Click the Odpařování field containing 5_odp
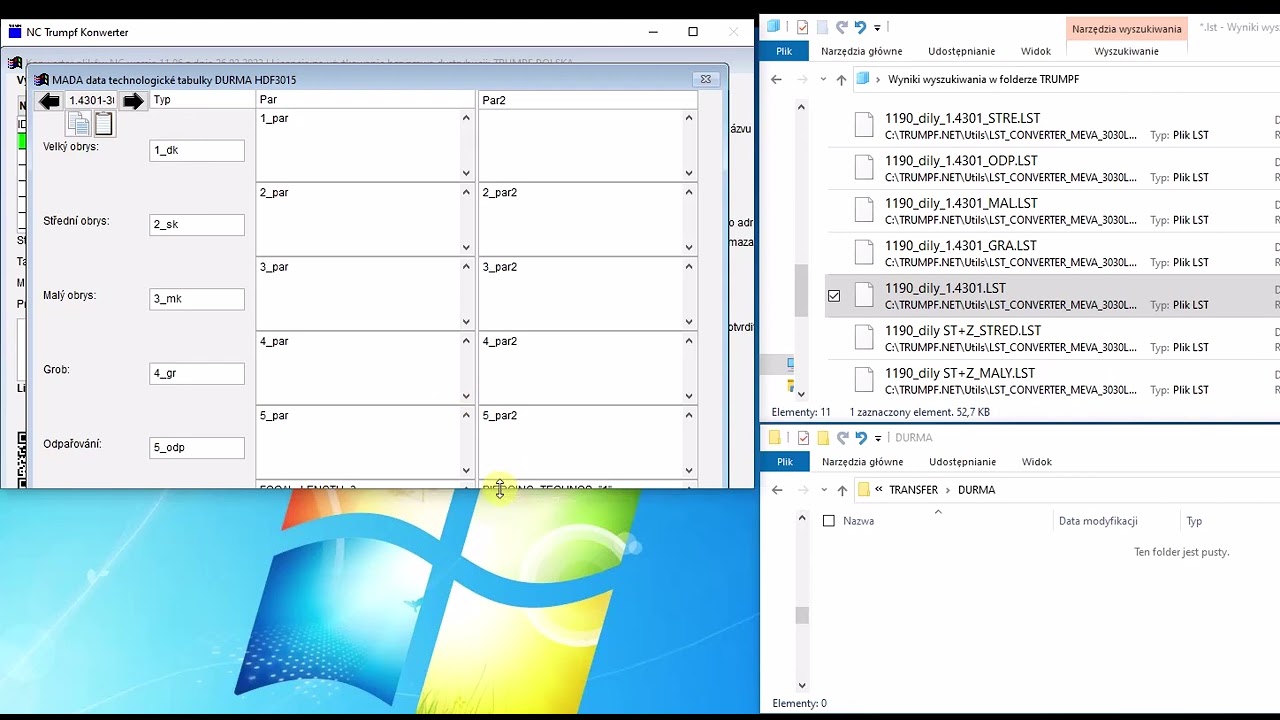Viewport: 1280px width, 720px height. coord(197,448)
